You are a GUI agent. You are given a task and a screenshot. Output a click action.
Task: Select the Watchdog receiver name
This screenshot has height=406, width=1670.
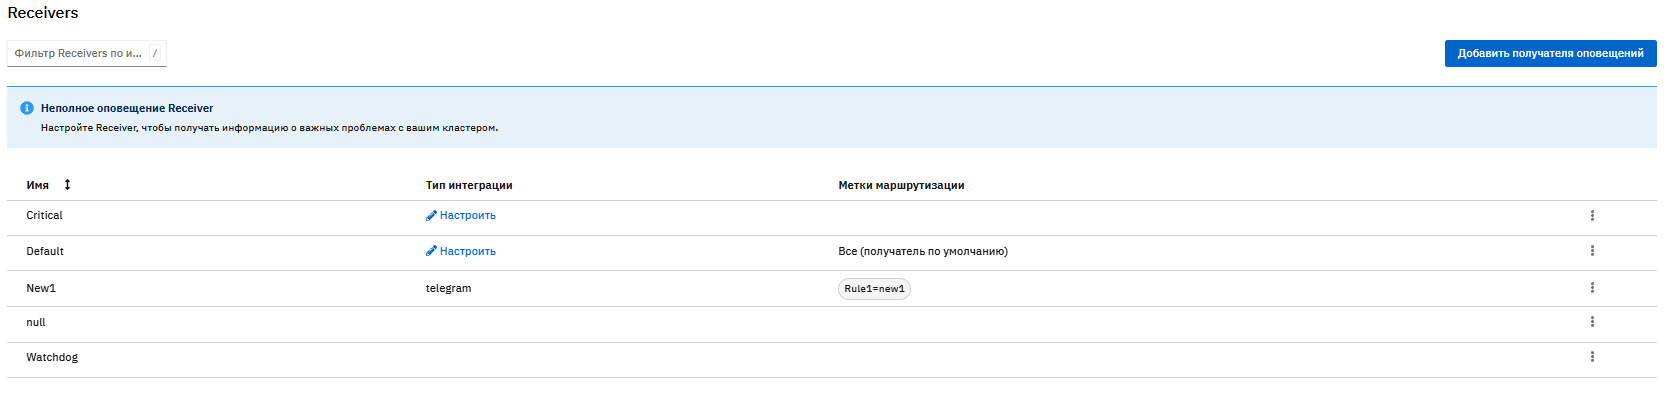52,357
